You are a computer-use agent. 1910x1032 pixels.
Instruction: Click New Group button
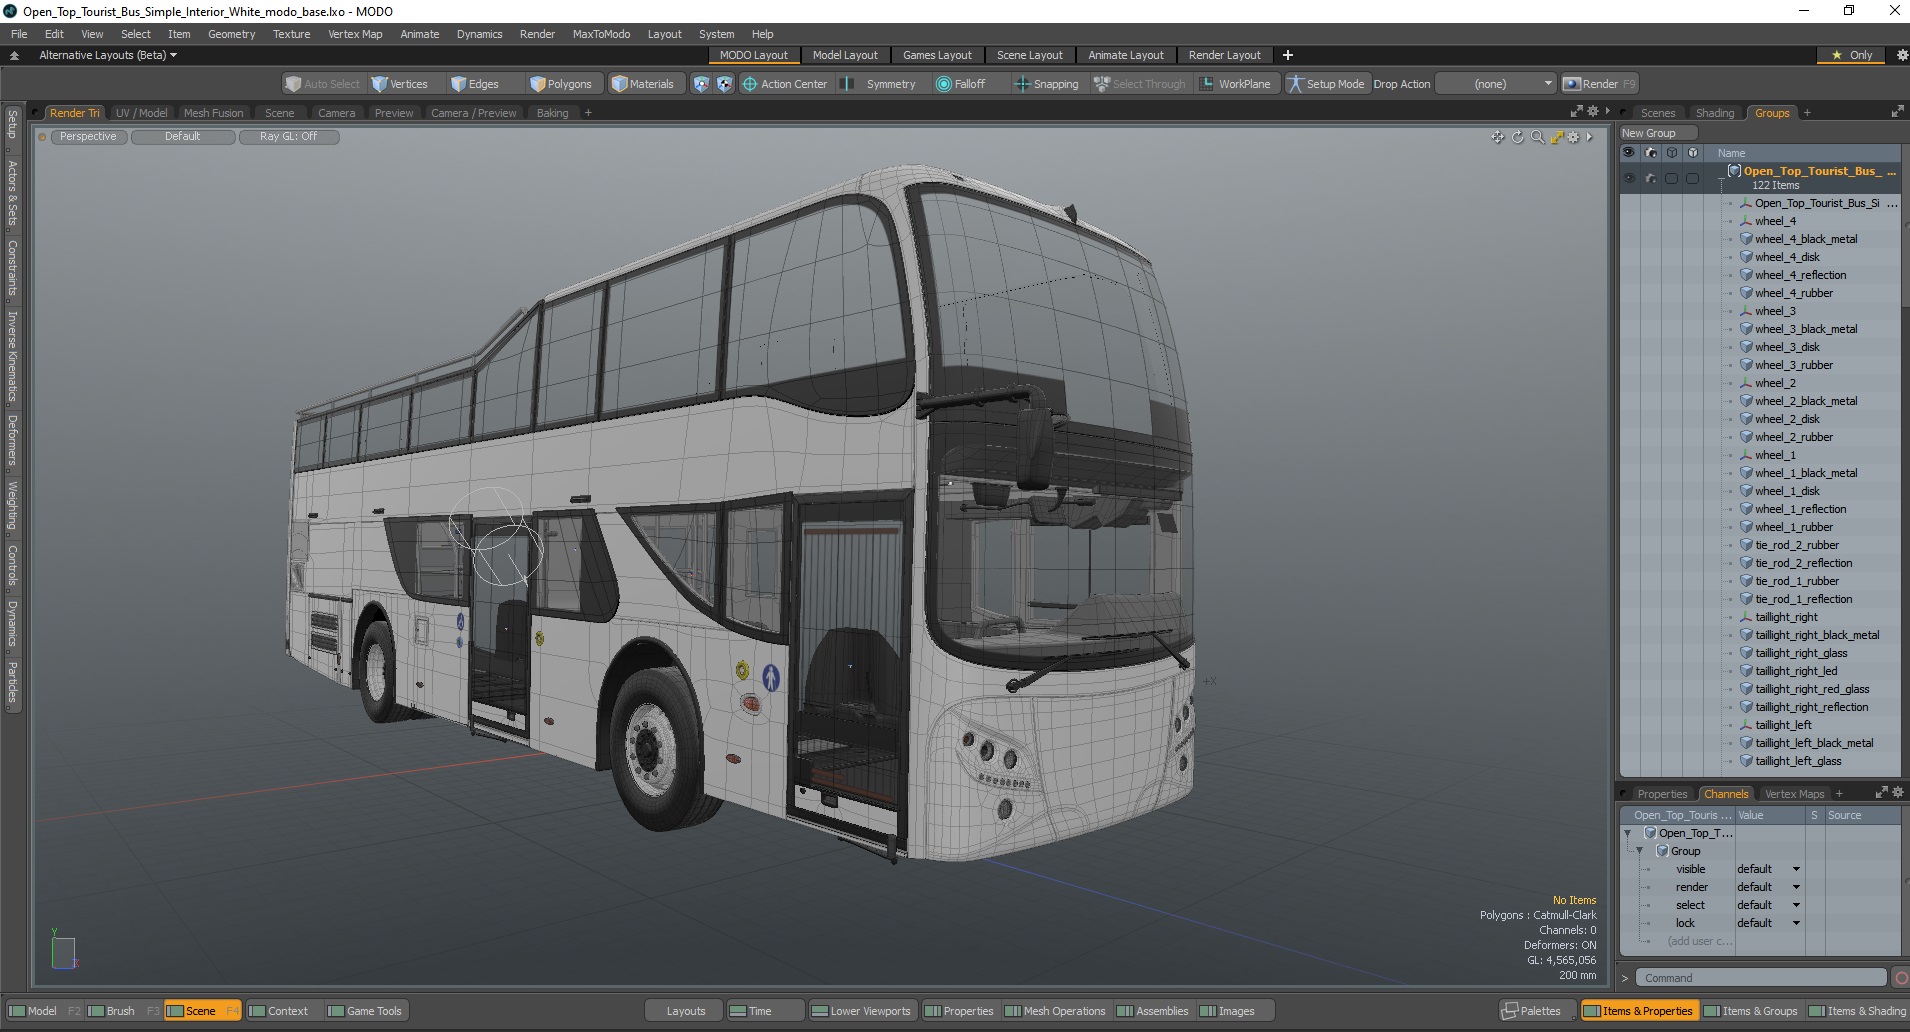(x=1657, y=133)
